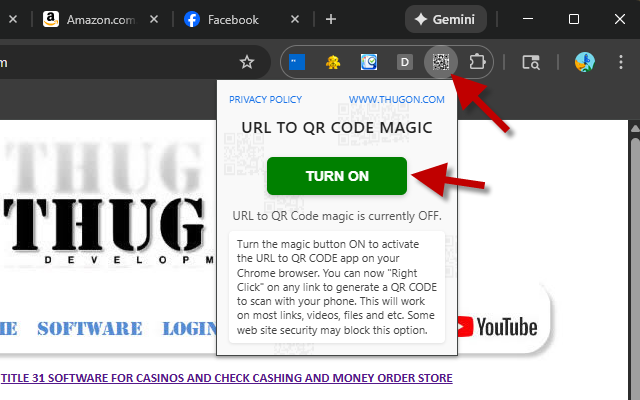Open the LOGIN navigation link
Screen dimensions: 640x400
point(189,329)
